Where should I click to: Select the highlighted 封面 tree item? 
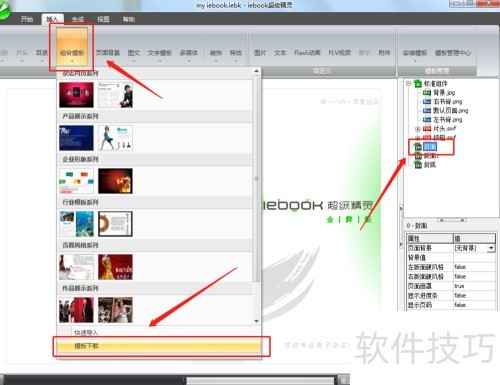(x=430, y=146)
